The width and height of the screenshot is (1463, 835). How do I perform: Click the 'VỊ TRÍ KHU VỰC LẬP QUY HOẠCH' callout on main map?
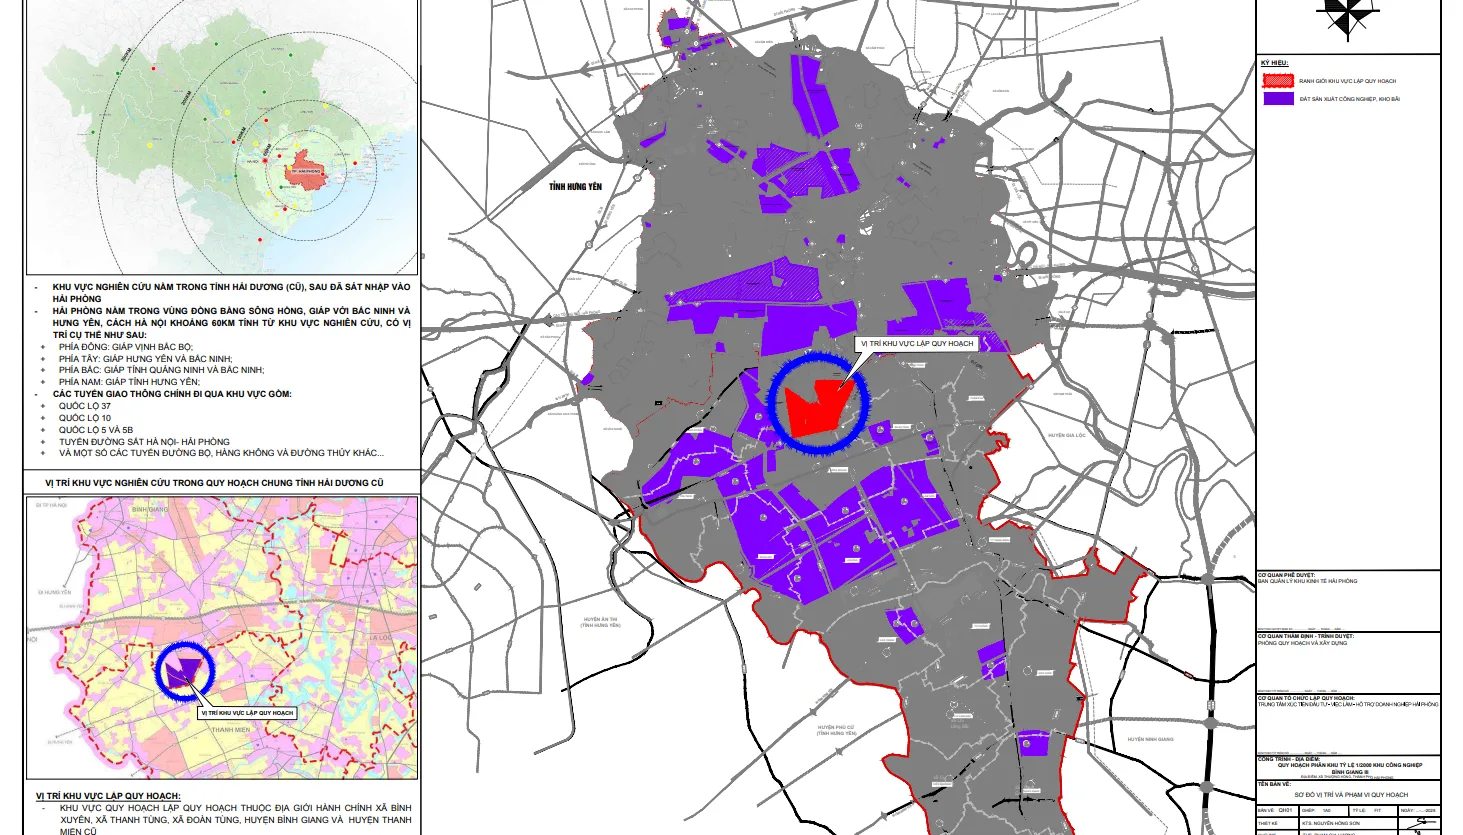pyautogui.click(x=917, y=343)
